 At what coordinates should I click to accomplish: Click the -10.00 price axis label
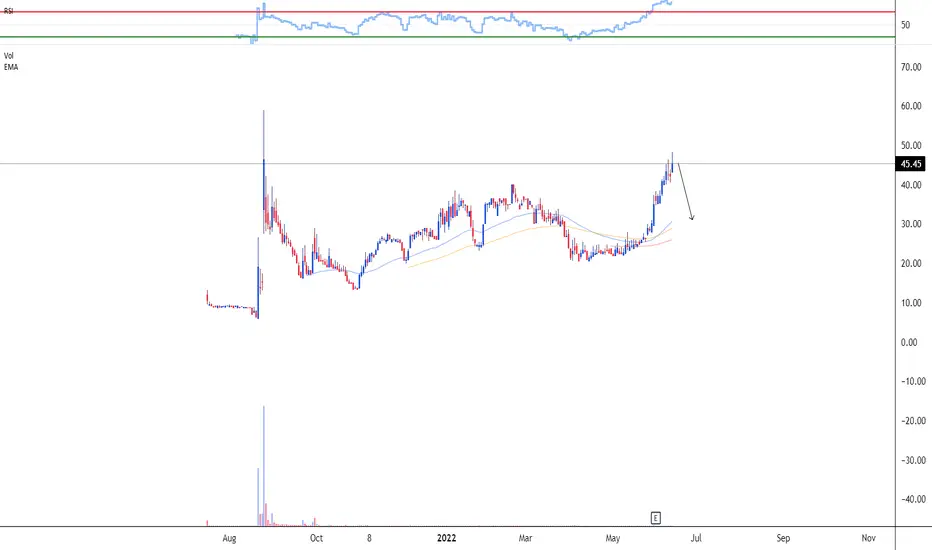tap(912, 381)
